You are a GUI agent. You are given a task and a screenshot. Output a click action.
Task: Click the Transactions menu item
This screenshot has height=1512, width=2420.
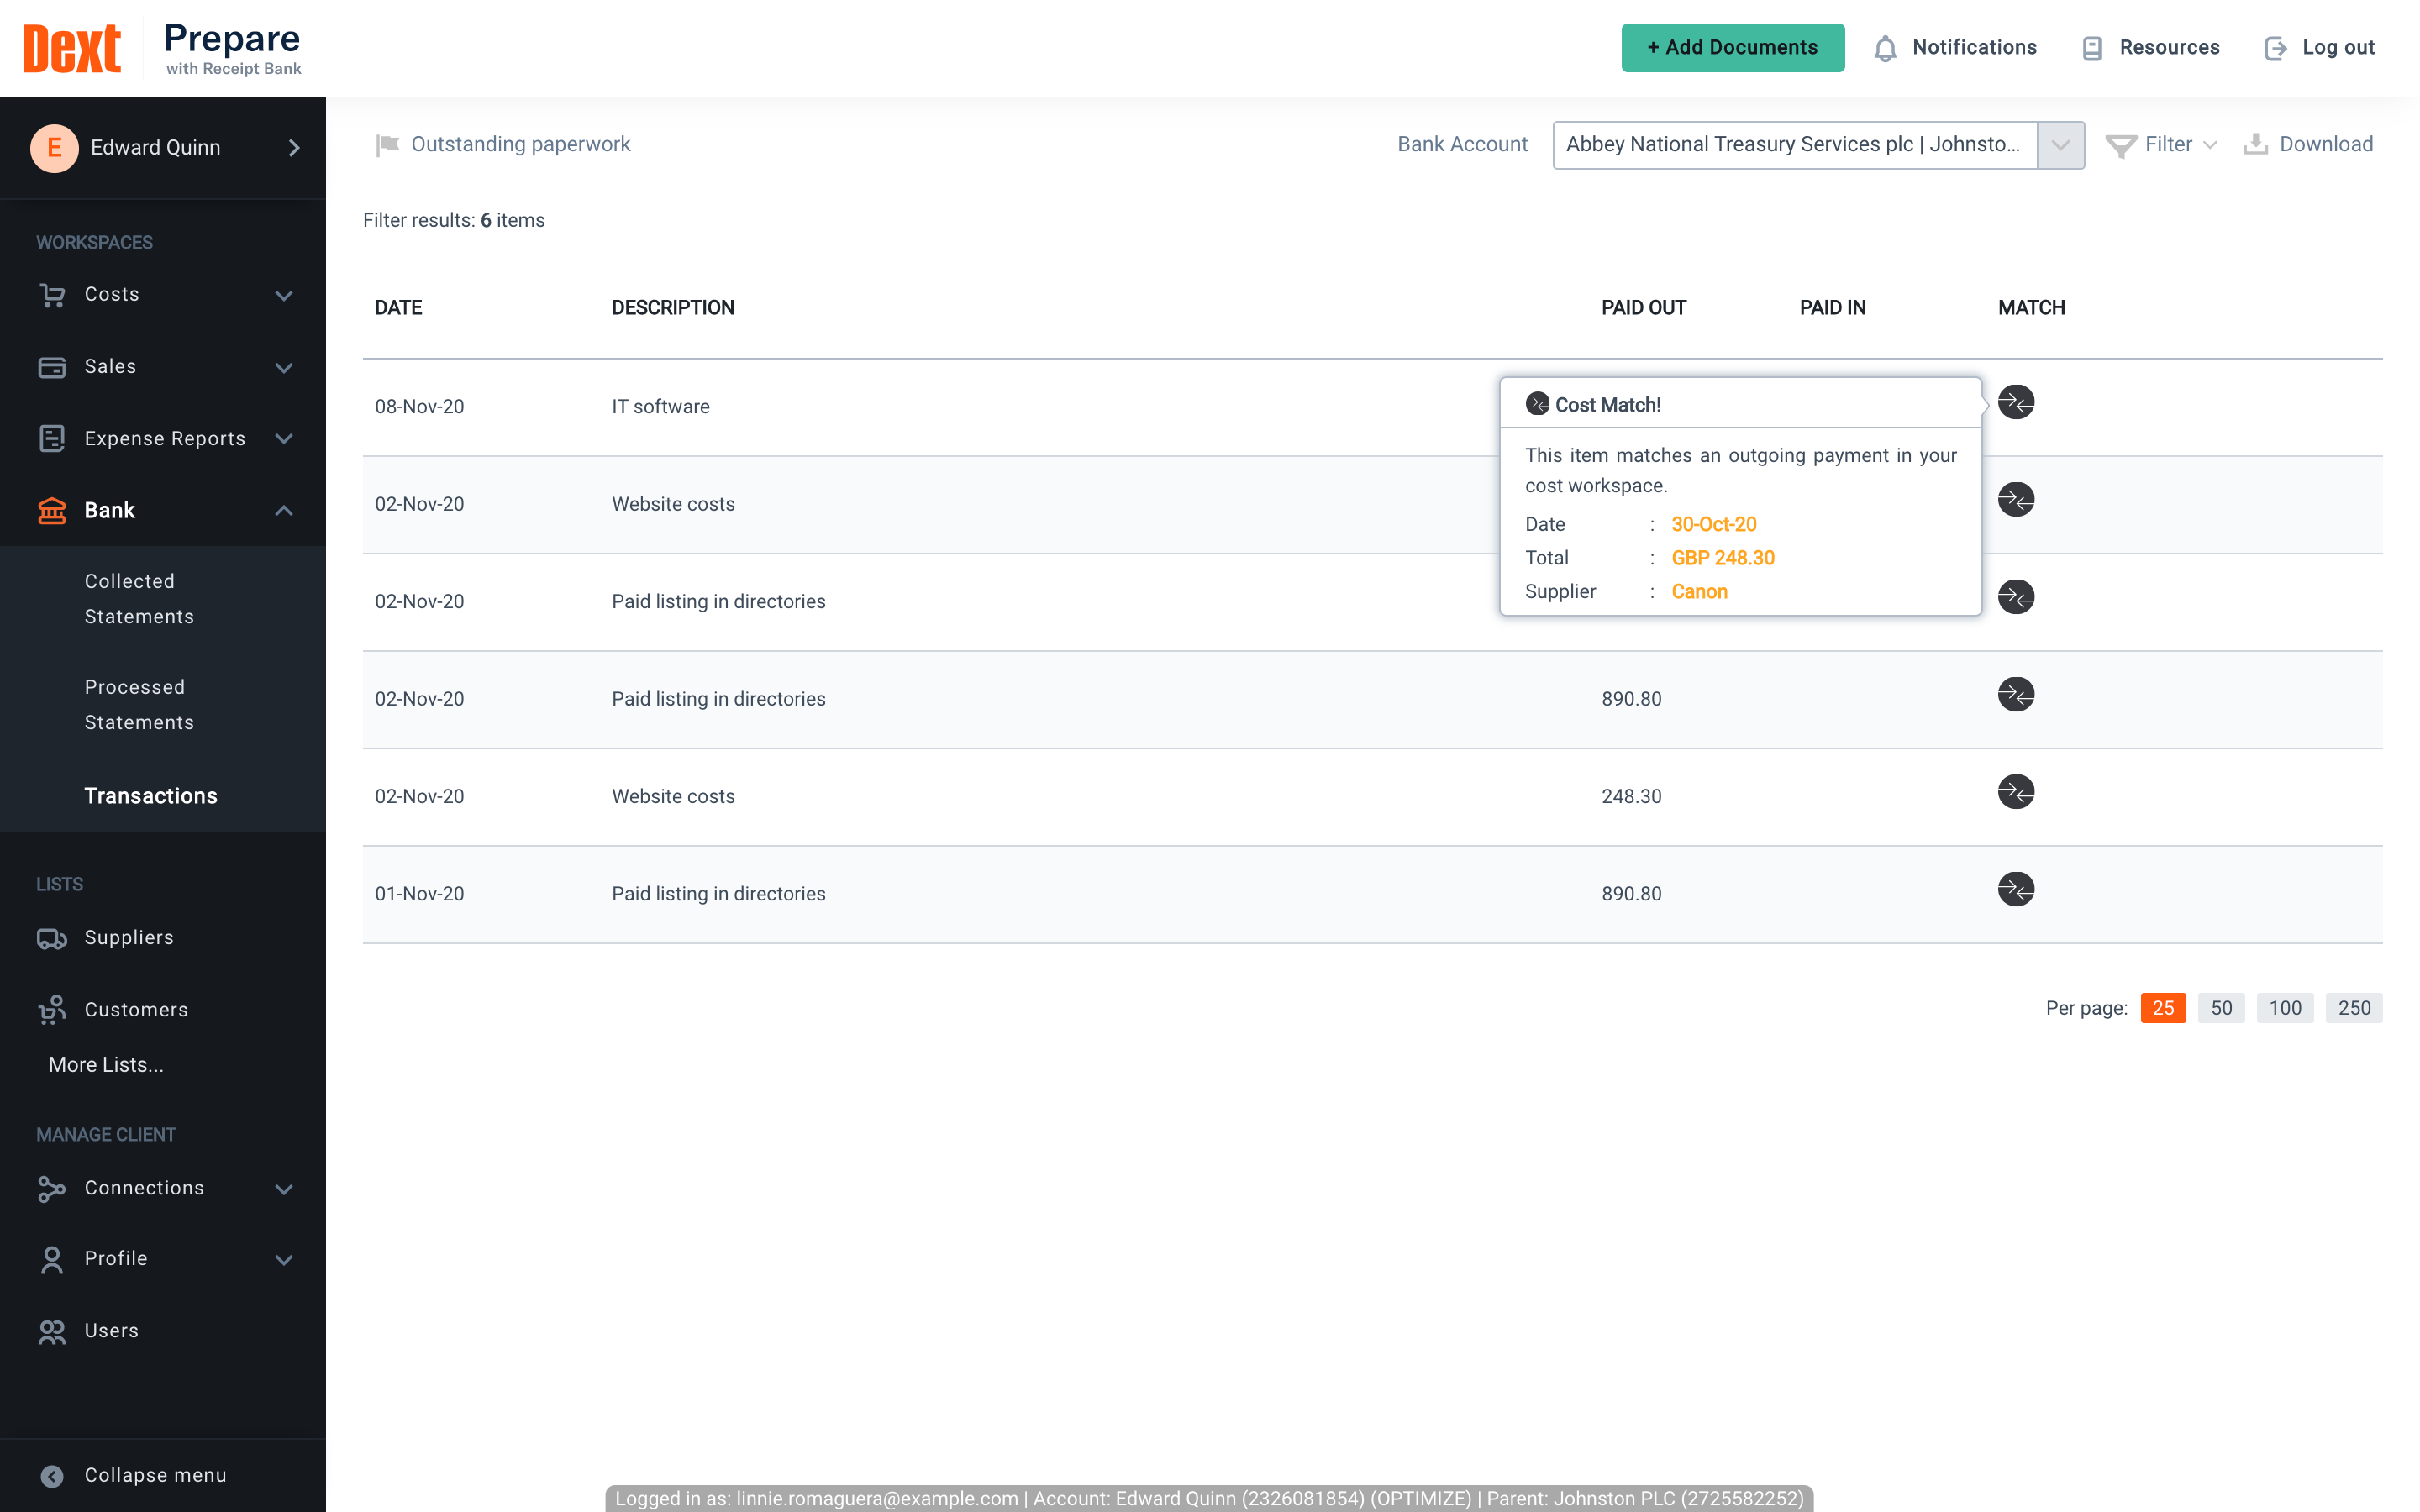pyautogui.click(x=150, y=796)
